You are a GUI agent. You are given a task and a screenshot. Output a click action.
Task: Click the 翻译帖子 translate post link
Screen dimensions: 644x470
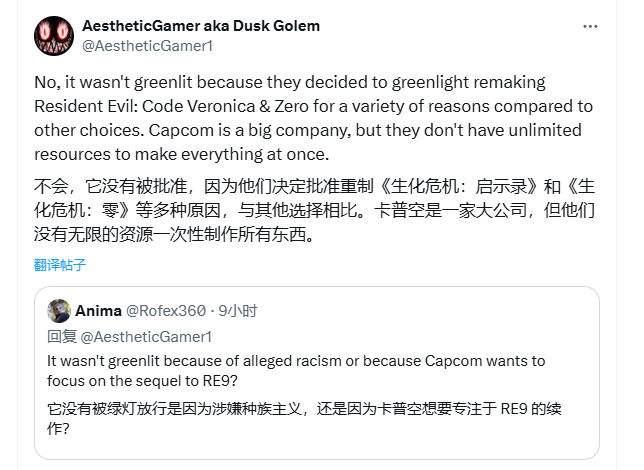point(59,265)
